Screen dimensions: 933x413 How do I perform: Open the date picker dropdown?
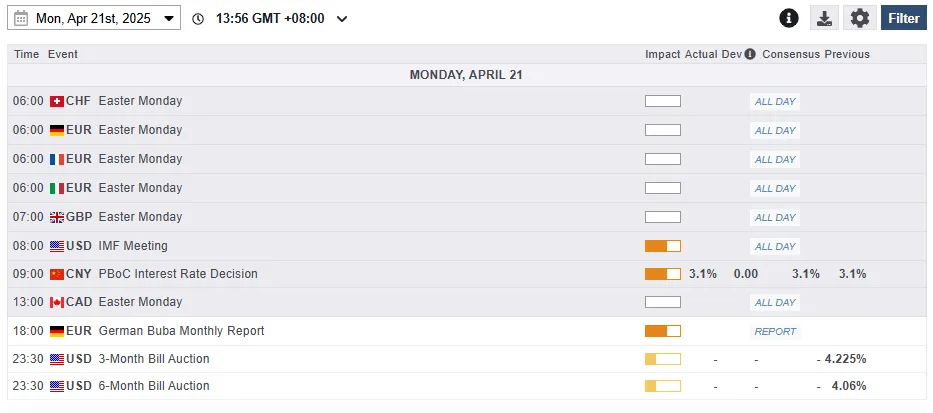point(168,19)
